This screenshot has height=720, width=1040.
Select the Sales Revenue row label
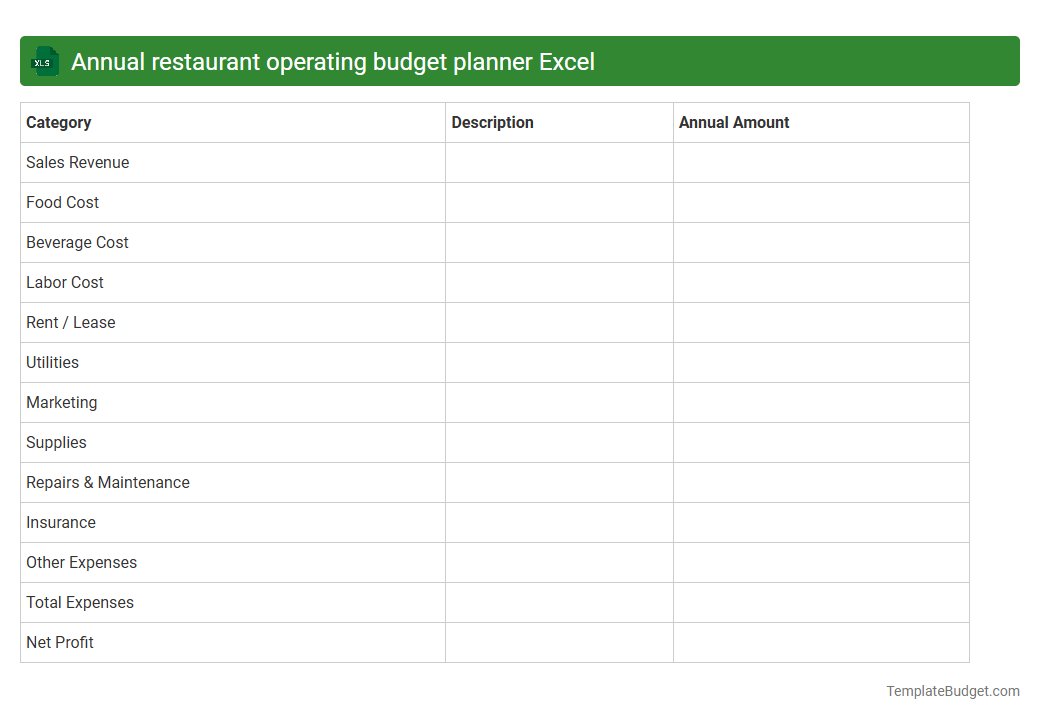tap(77, 162)
